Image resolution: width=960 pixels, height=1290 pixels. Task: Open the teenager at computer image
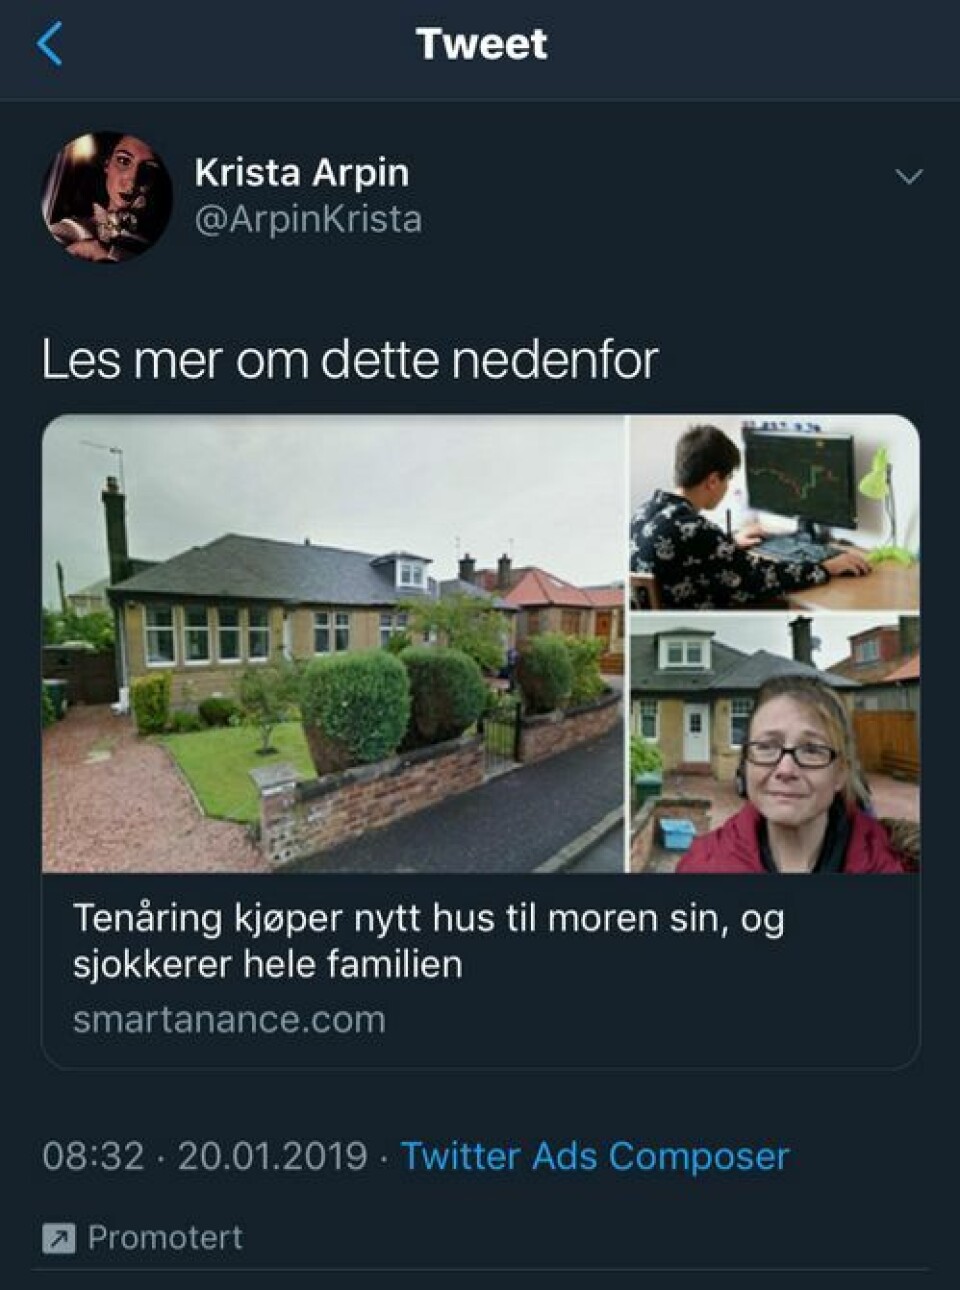[774, 512]
